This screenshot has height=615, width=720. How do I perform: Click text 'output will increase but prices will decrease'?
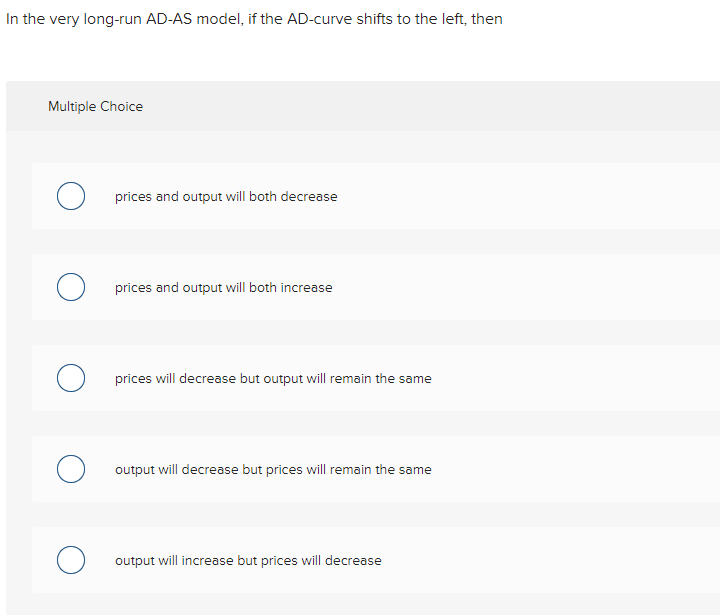248,560
